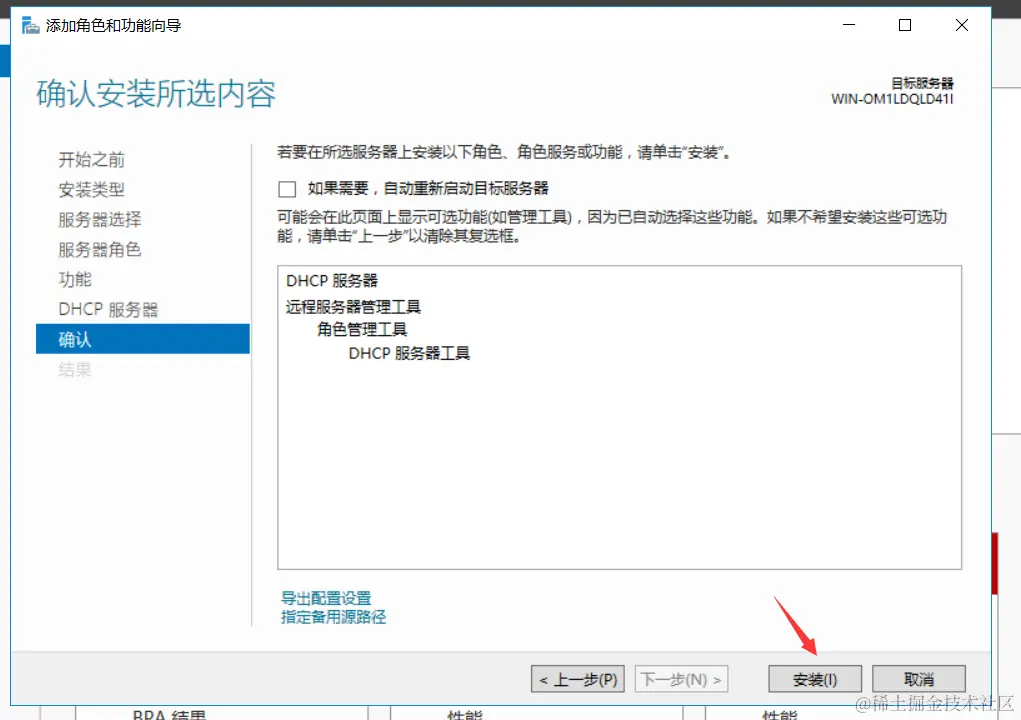Select 功能 step in sidebar
Image resolution: width=1021 pixels, height=720 pixels.
pos(75,279)
